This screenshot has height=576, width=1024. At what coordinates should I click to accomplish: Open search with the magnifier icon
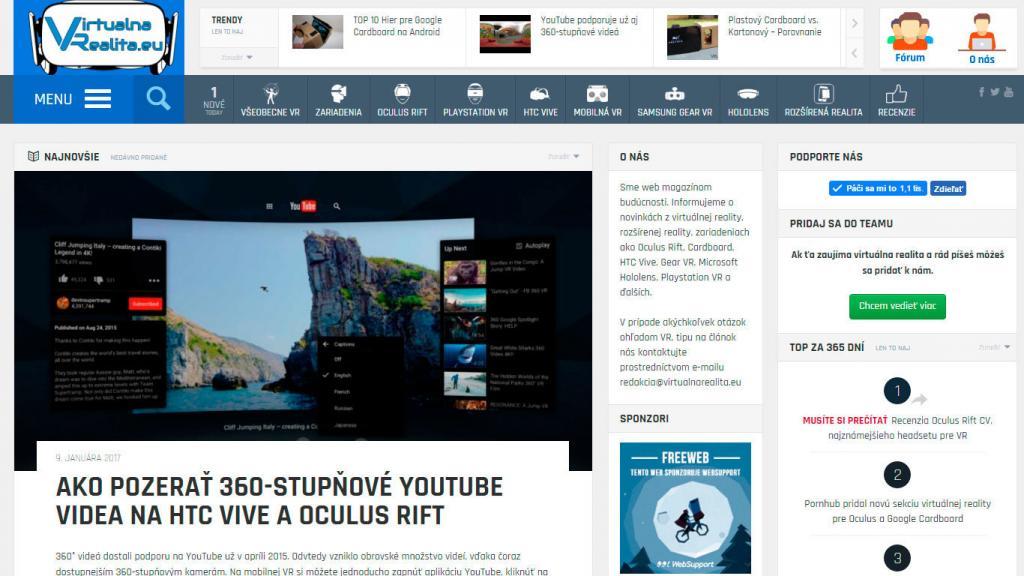click(x=158, y=99)
